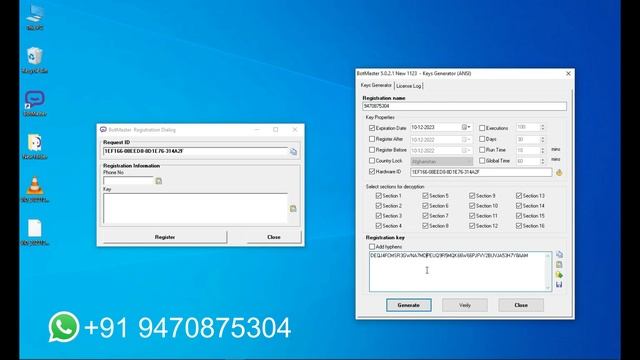This screenshot has height=360, width=640.
Task: Click the Executions value spinner arrows
Action: click(x=542, y=127)
